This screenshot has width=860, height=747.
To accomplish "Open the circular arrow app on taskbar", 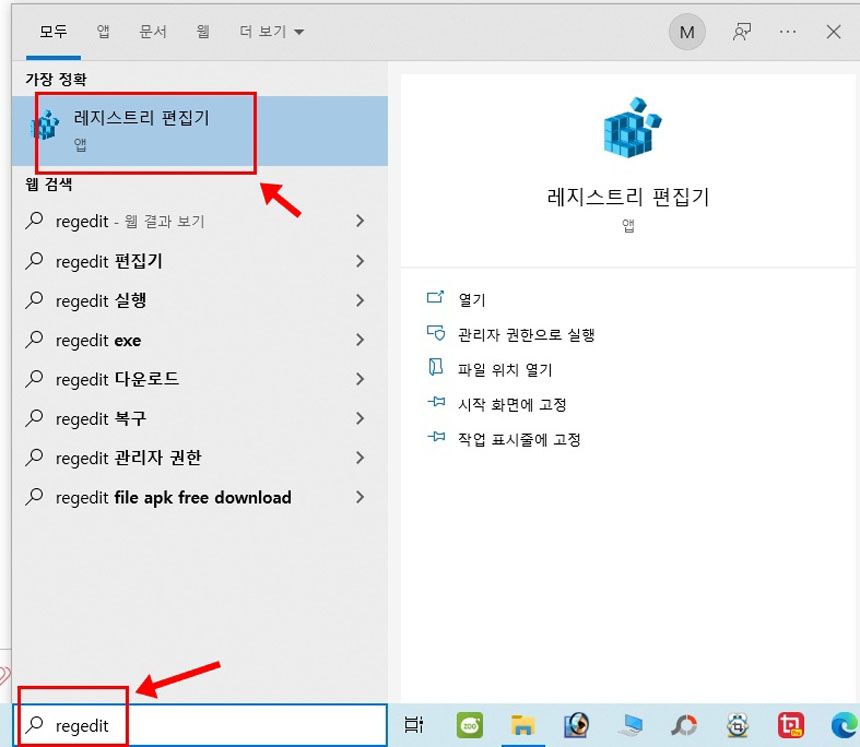I will coord(684,725).
